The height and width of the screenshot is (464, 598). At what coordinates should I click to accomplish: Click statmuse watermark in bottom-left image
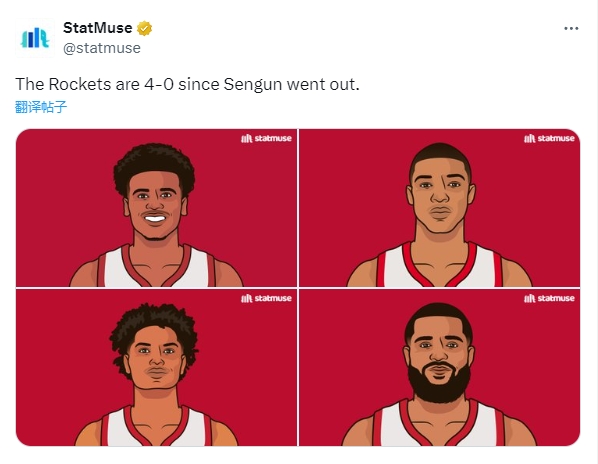click(266, 298)
